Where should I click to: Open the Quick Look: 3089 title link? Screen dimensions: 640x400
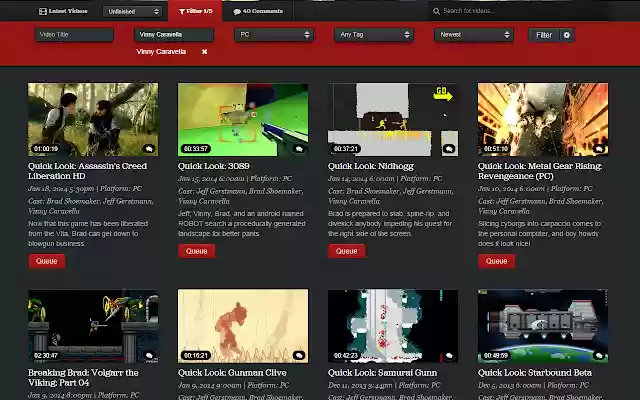213,166
